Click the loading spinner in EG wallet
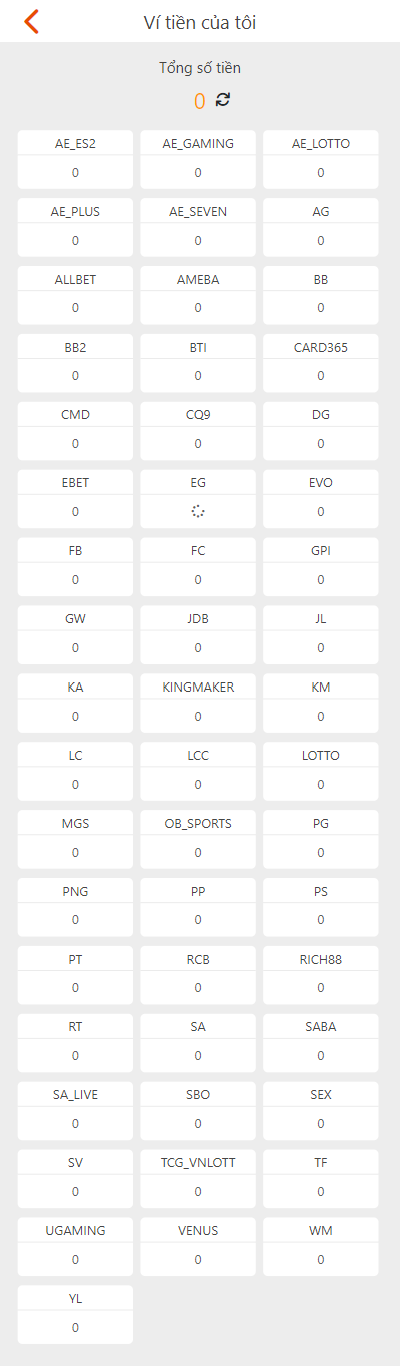 pos(198,511)
